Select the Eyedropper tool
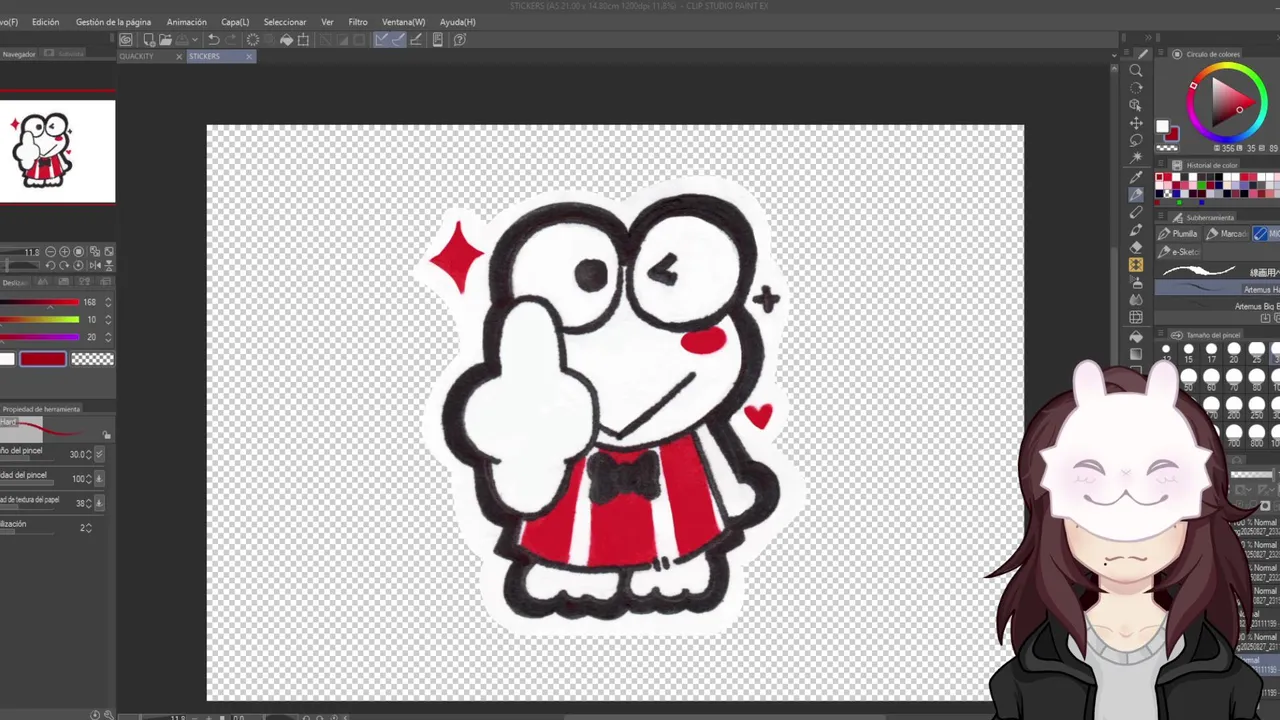The width and height of the screenshot is (1280, 720). pos(1136,177)
